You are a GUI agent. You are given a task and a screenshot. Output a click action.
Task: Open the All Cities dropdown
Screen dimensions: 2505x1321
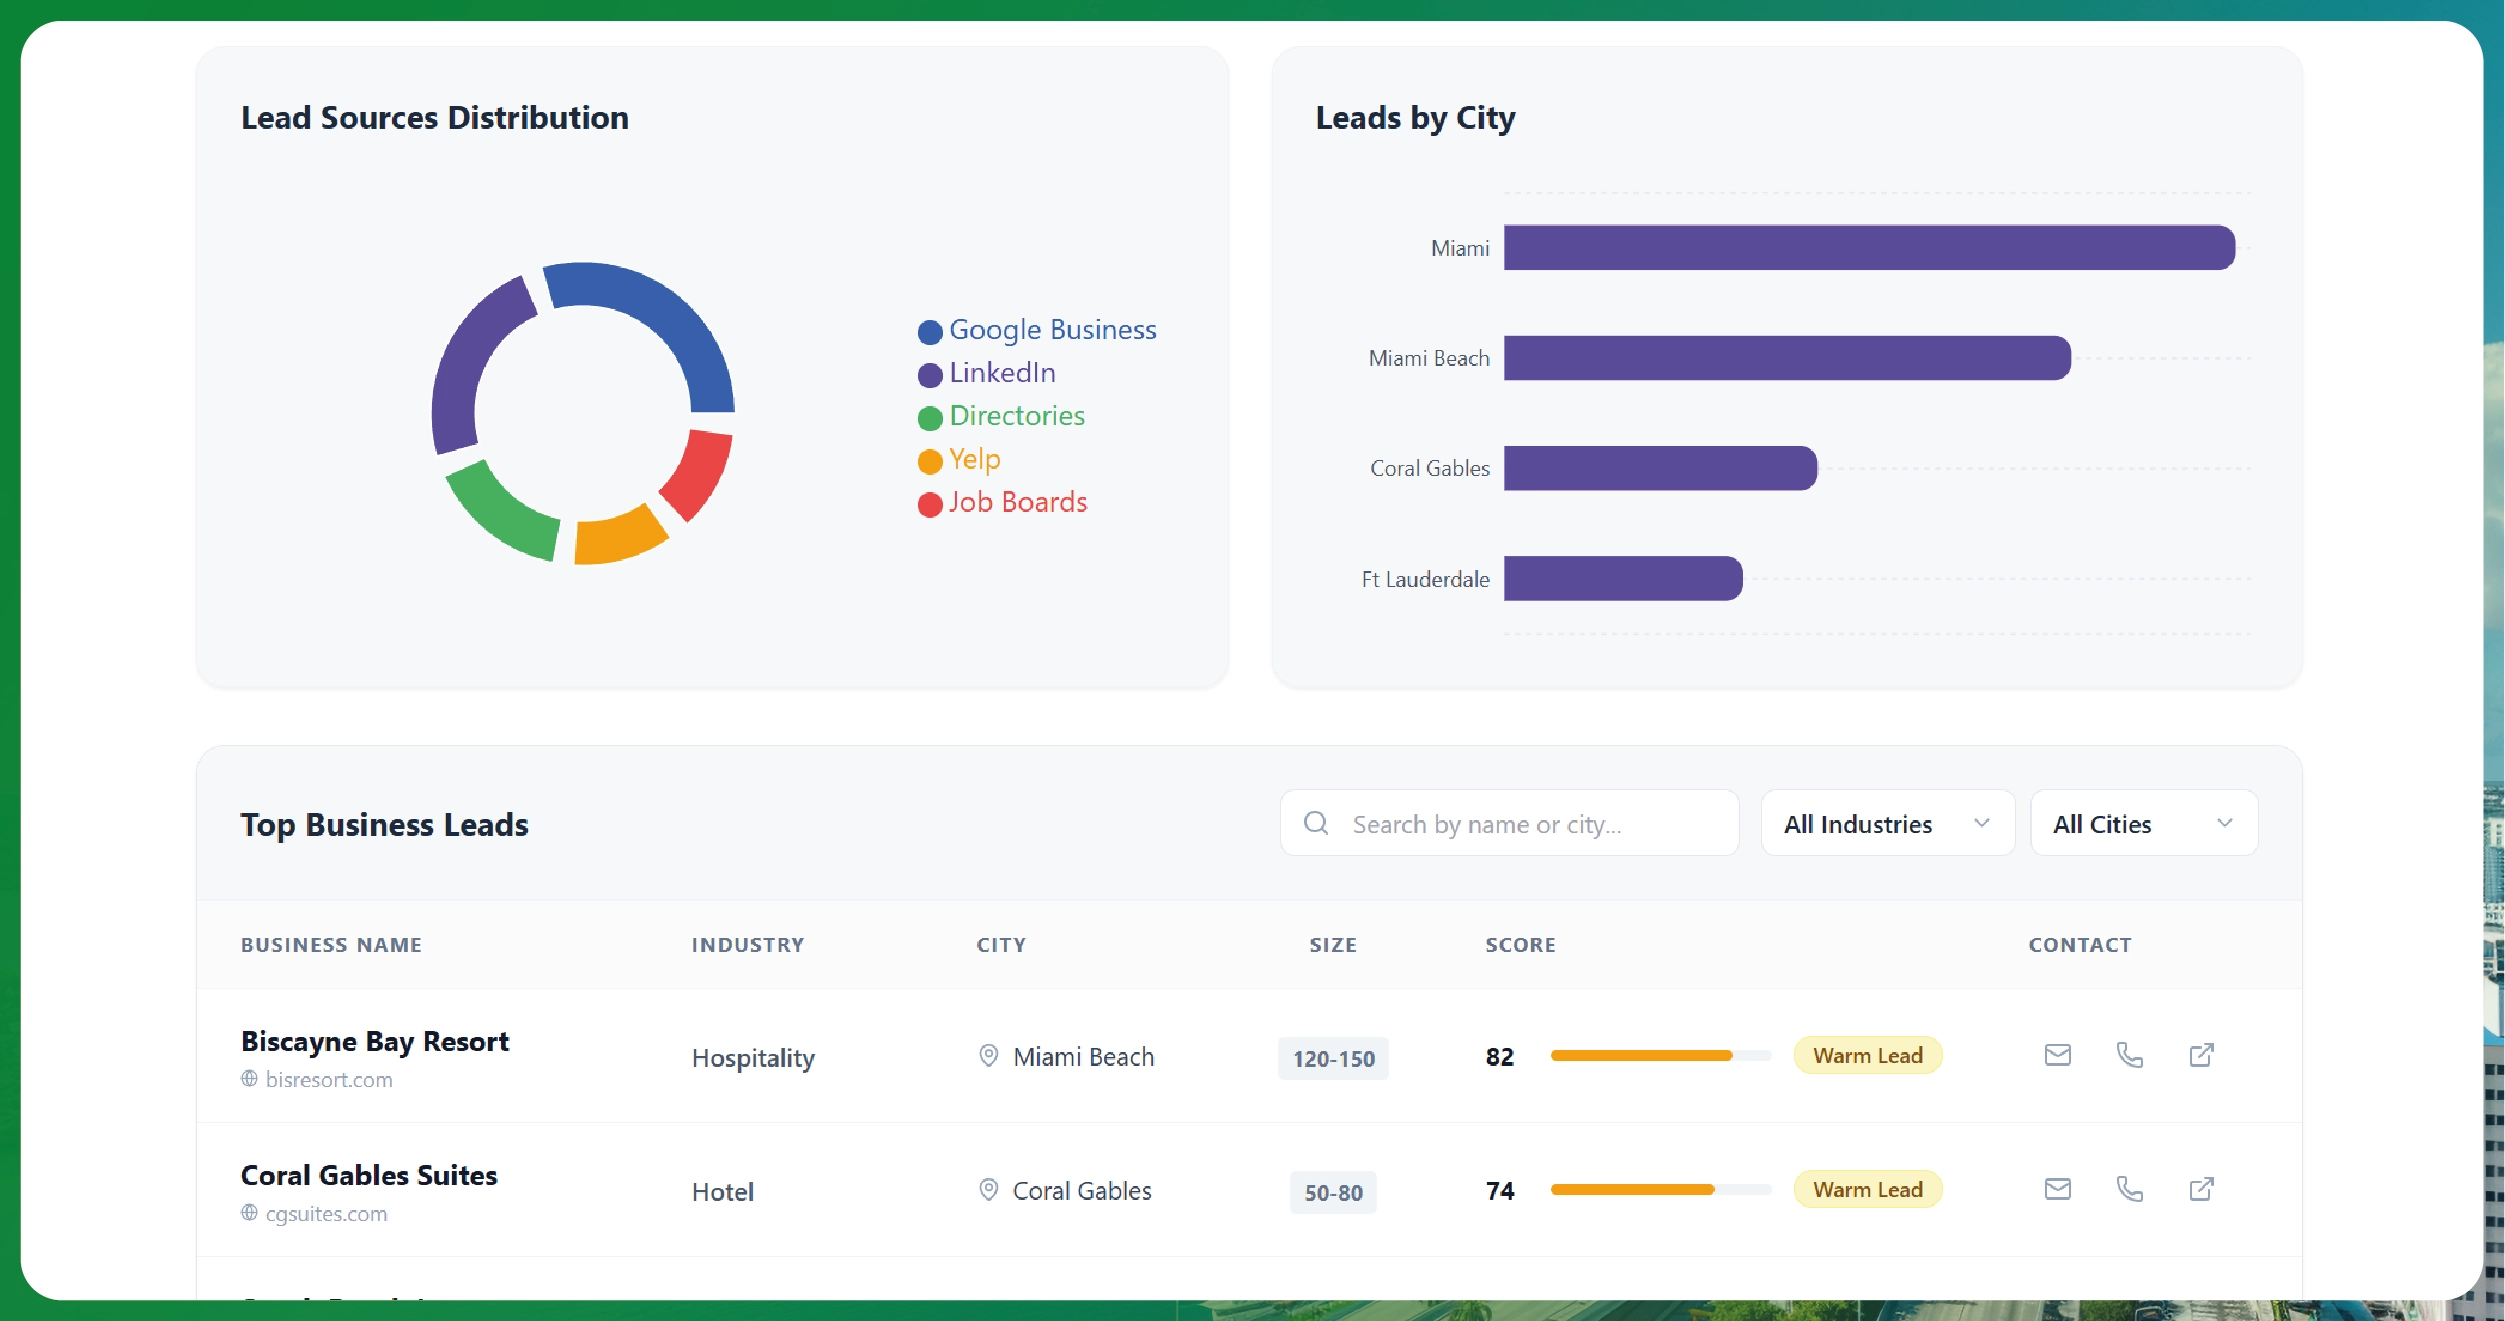pyautogui.click(x=2143, y=823)
